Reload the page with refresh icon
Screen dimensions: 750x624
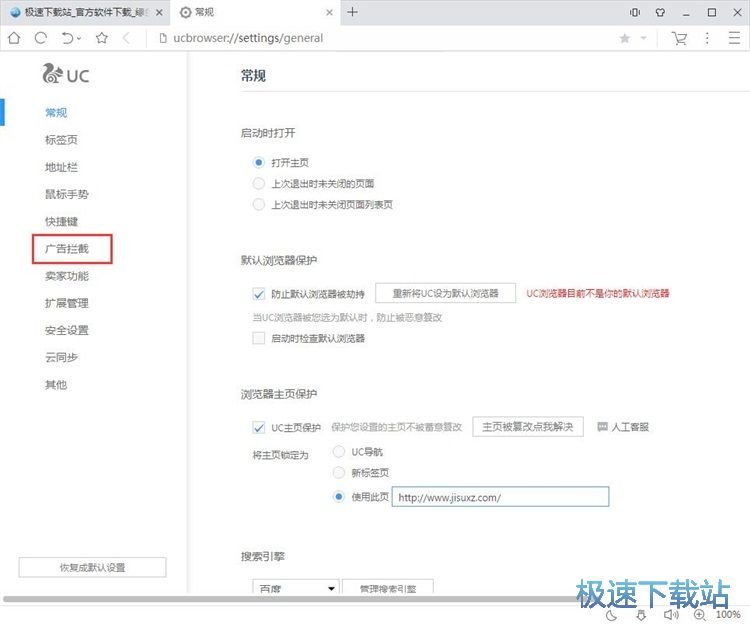[x=41, y=38]
